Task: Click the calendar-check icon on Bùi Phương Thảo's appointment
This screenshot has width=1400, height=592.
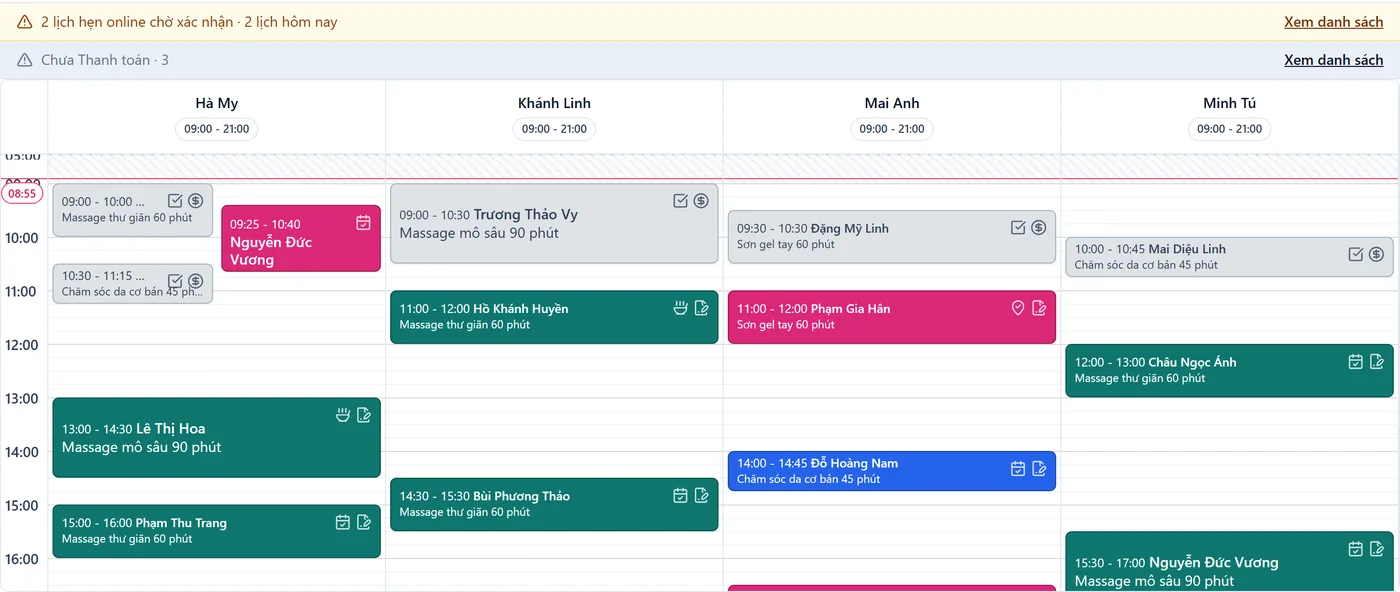Action: 680,495
